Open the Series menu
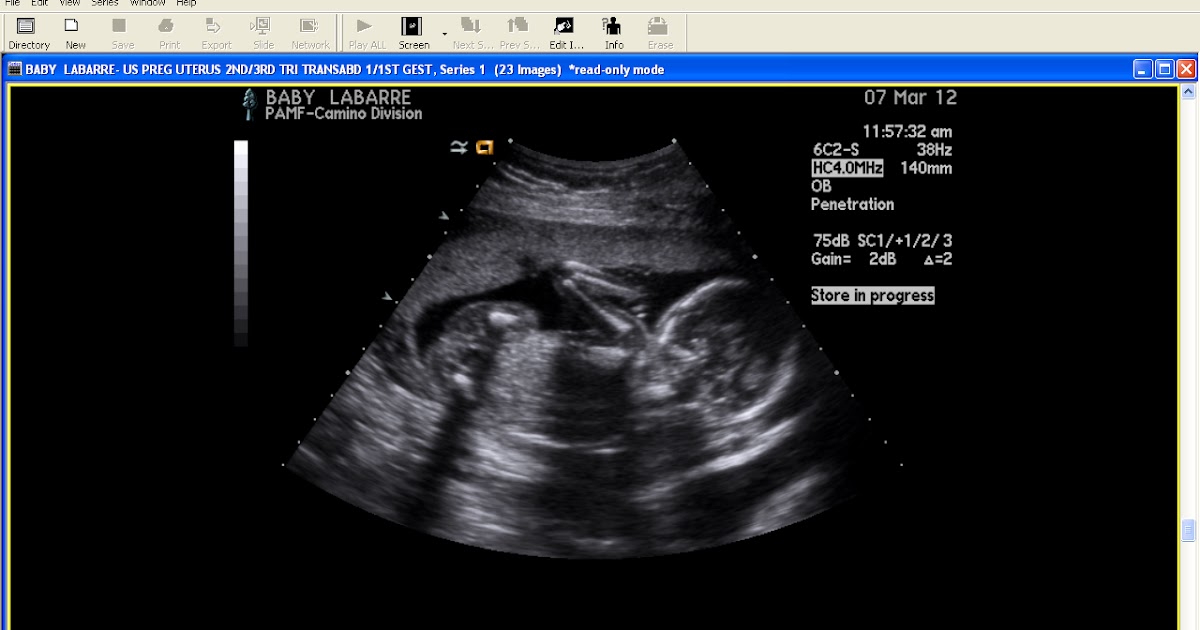 click(104, 3)
